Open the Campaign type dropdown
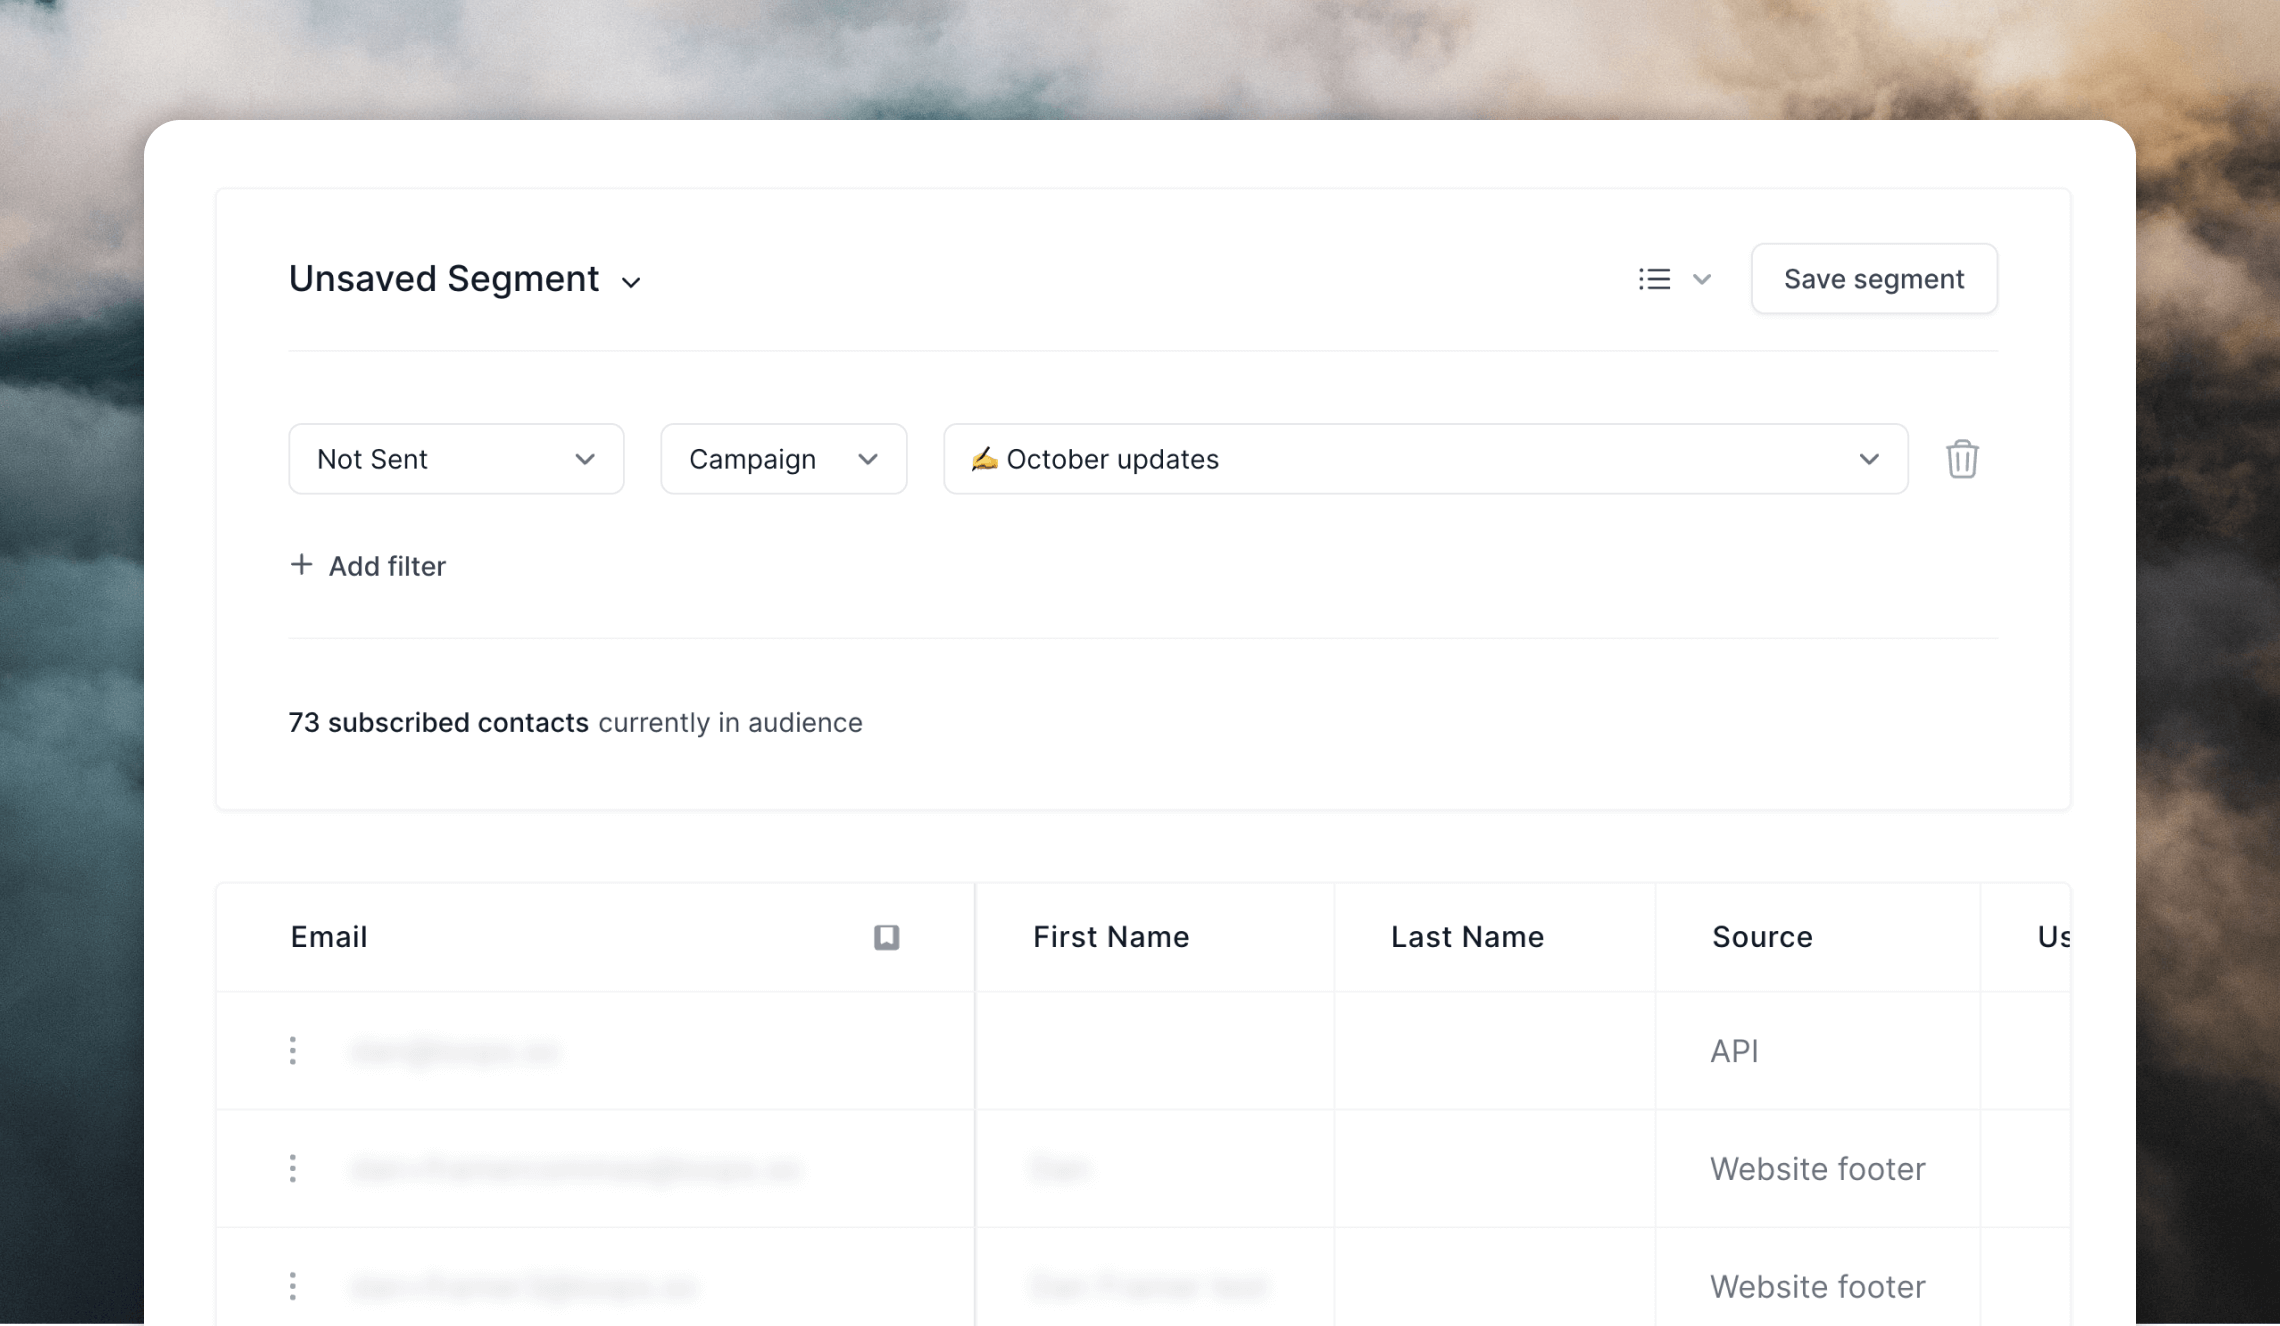Image resolution: width=2280 pixels, height=1326 pixels. point(784,459)
